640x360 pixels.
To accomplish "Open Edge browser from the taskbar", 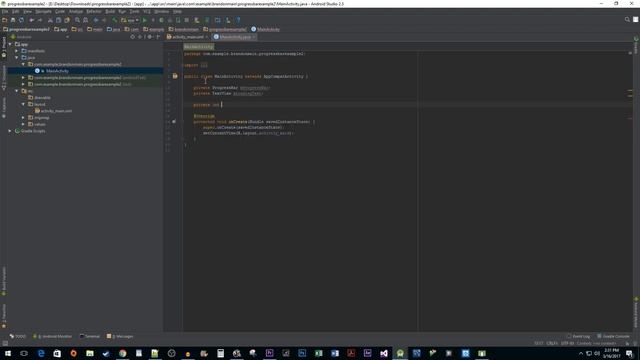I will pyautogui.click(x=41, y=353).
